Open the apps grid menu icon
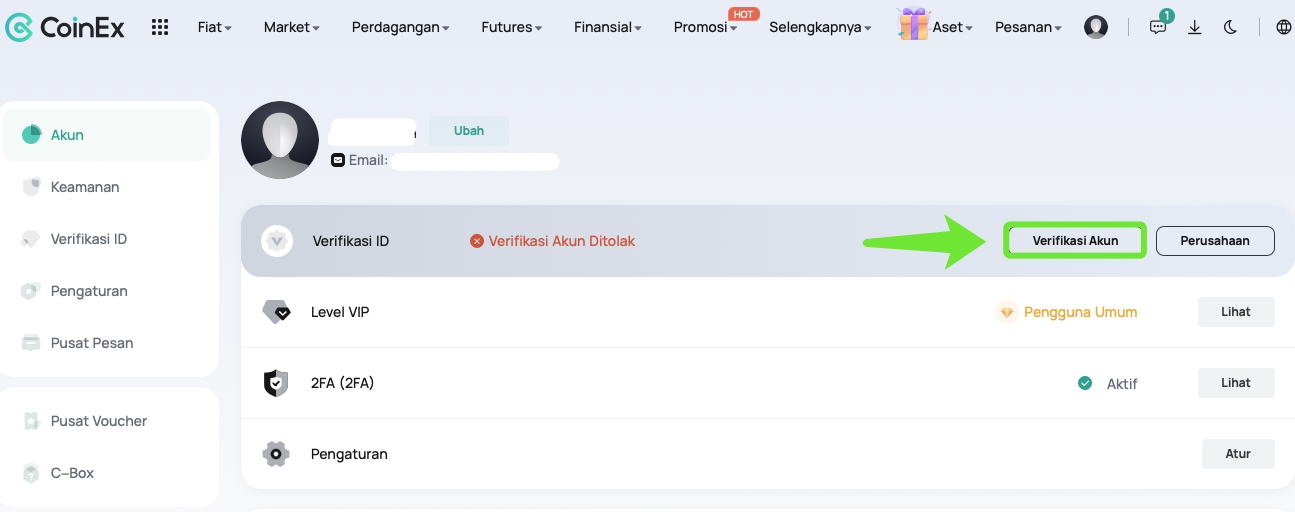This screenshot has height=512, width=1295. point(160,27)
